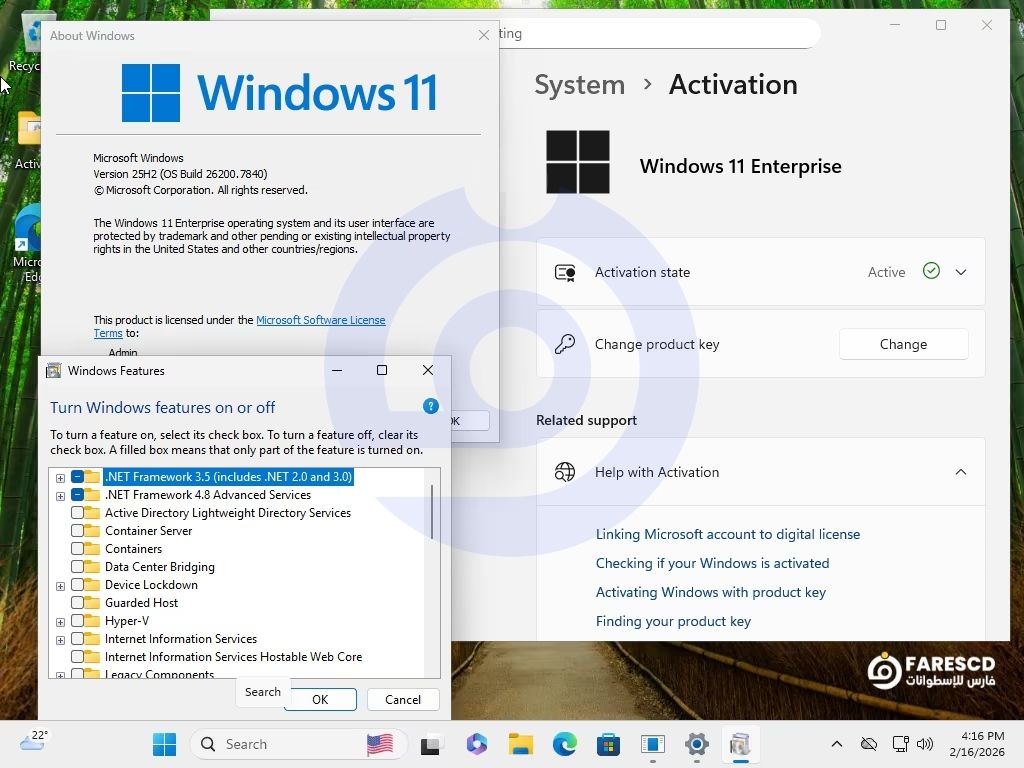The image size is (1024, 768).
Task: Enable the Hyper-V feature checkbox
Action: click(78, 621)
